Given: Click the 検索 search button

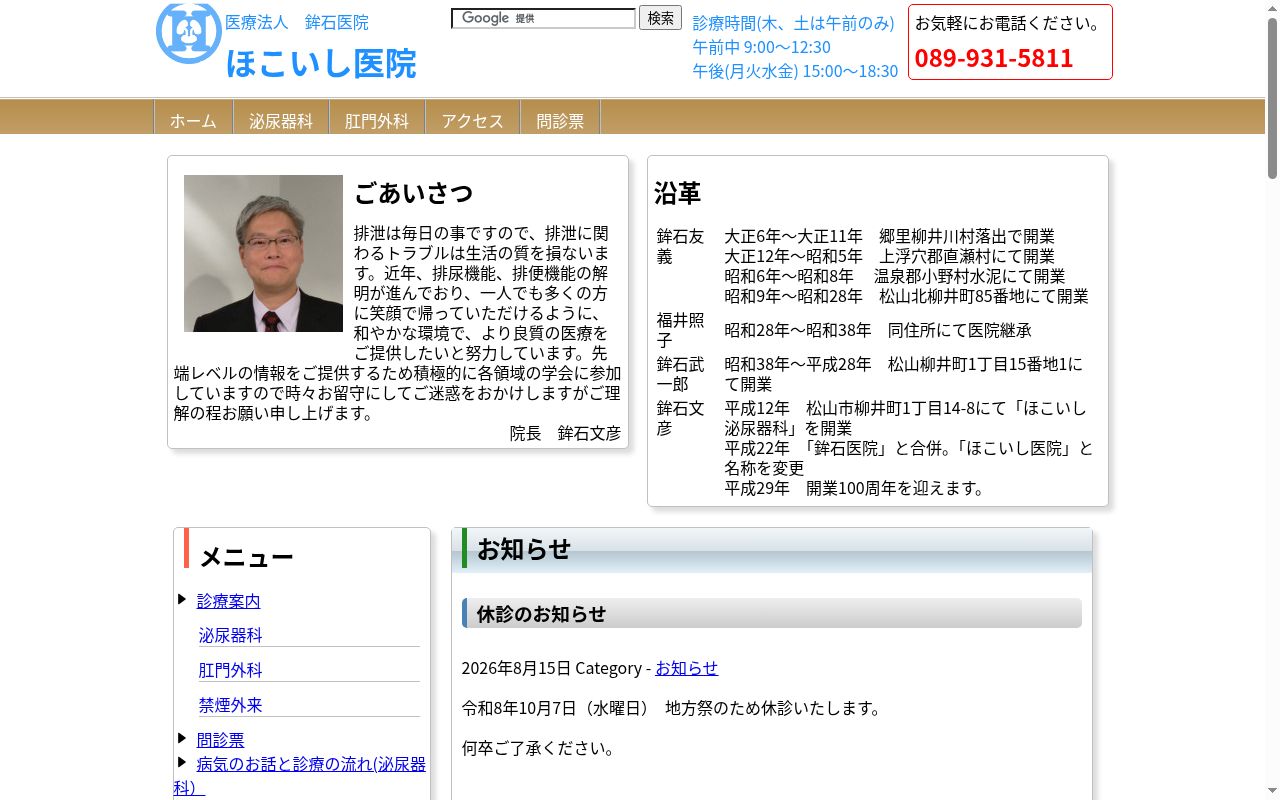Looking at the screenshot, I should coord(660,18).
